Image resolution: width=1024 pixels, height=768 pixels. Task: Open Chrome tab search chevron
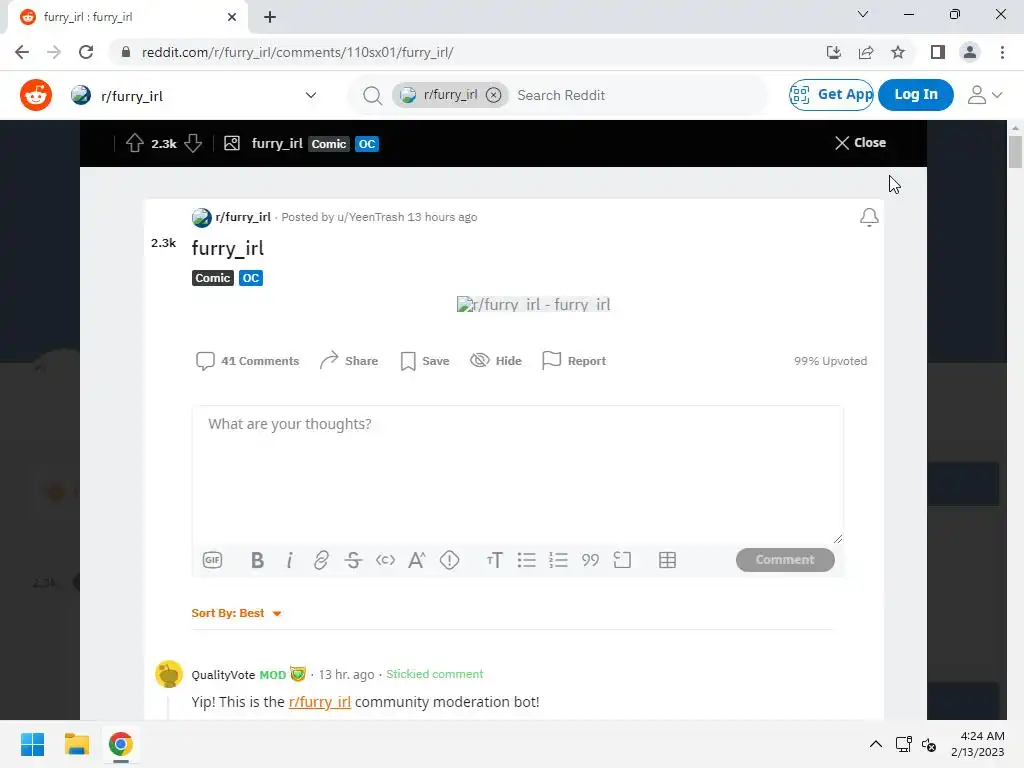pos(863,14)
